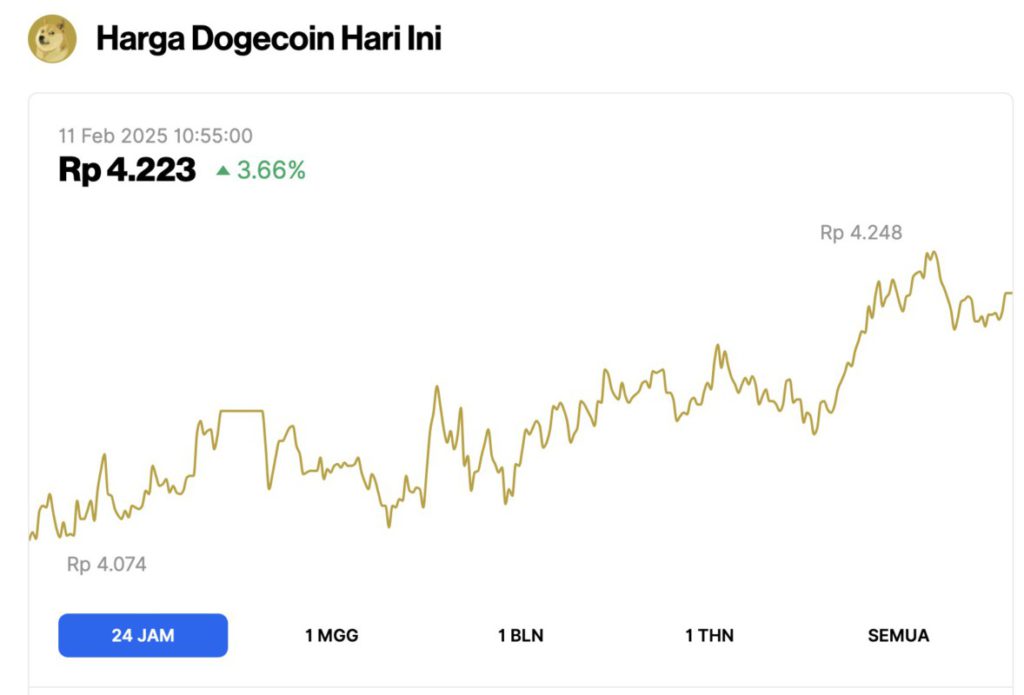The image size is (1024, 695).
Task: Click the 11 Feb 2025 timestamp
Action: coord(155,136)
